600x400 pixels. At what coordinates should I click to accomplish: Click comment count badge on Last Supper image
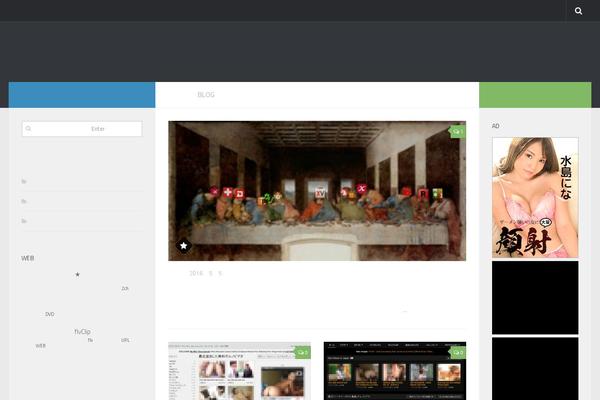click(458, 132)
